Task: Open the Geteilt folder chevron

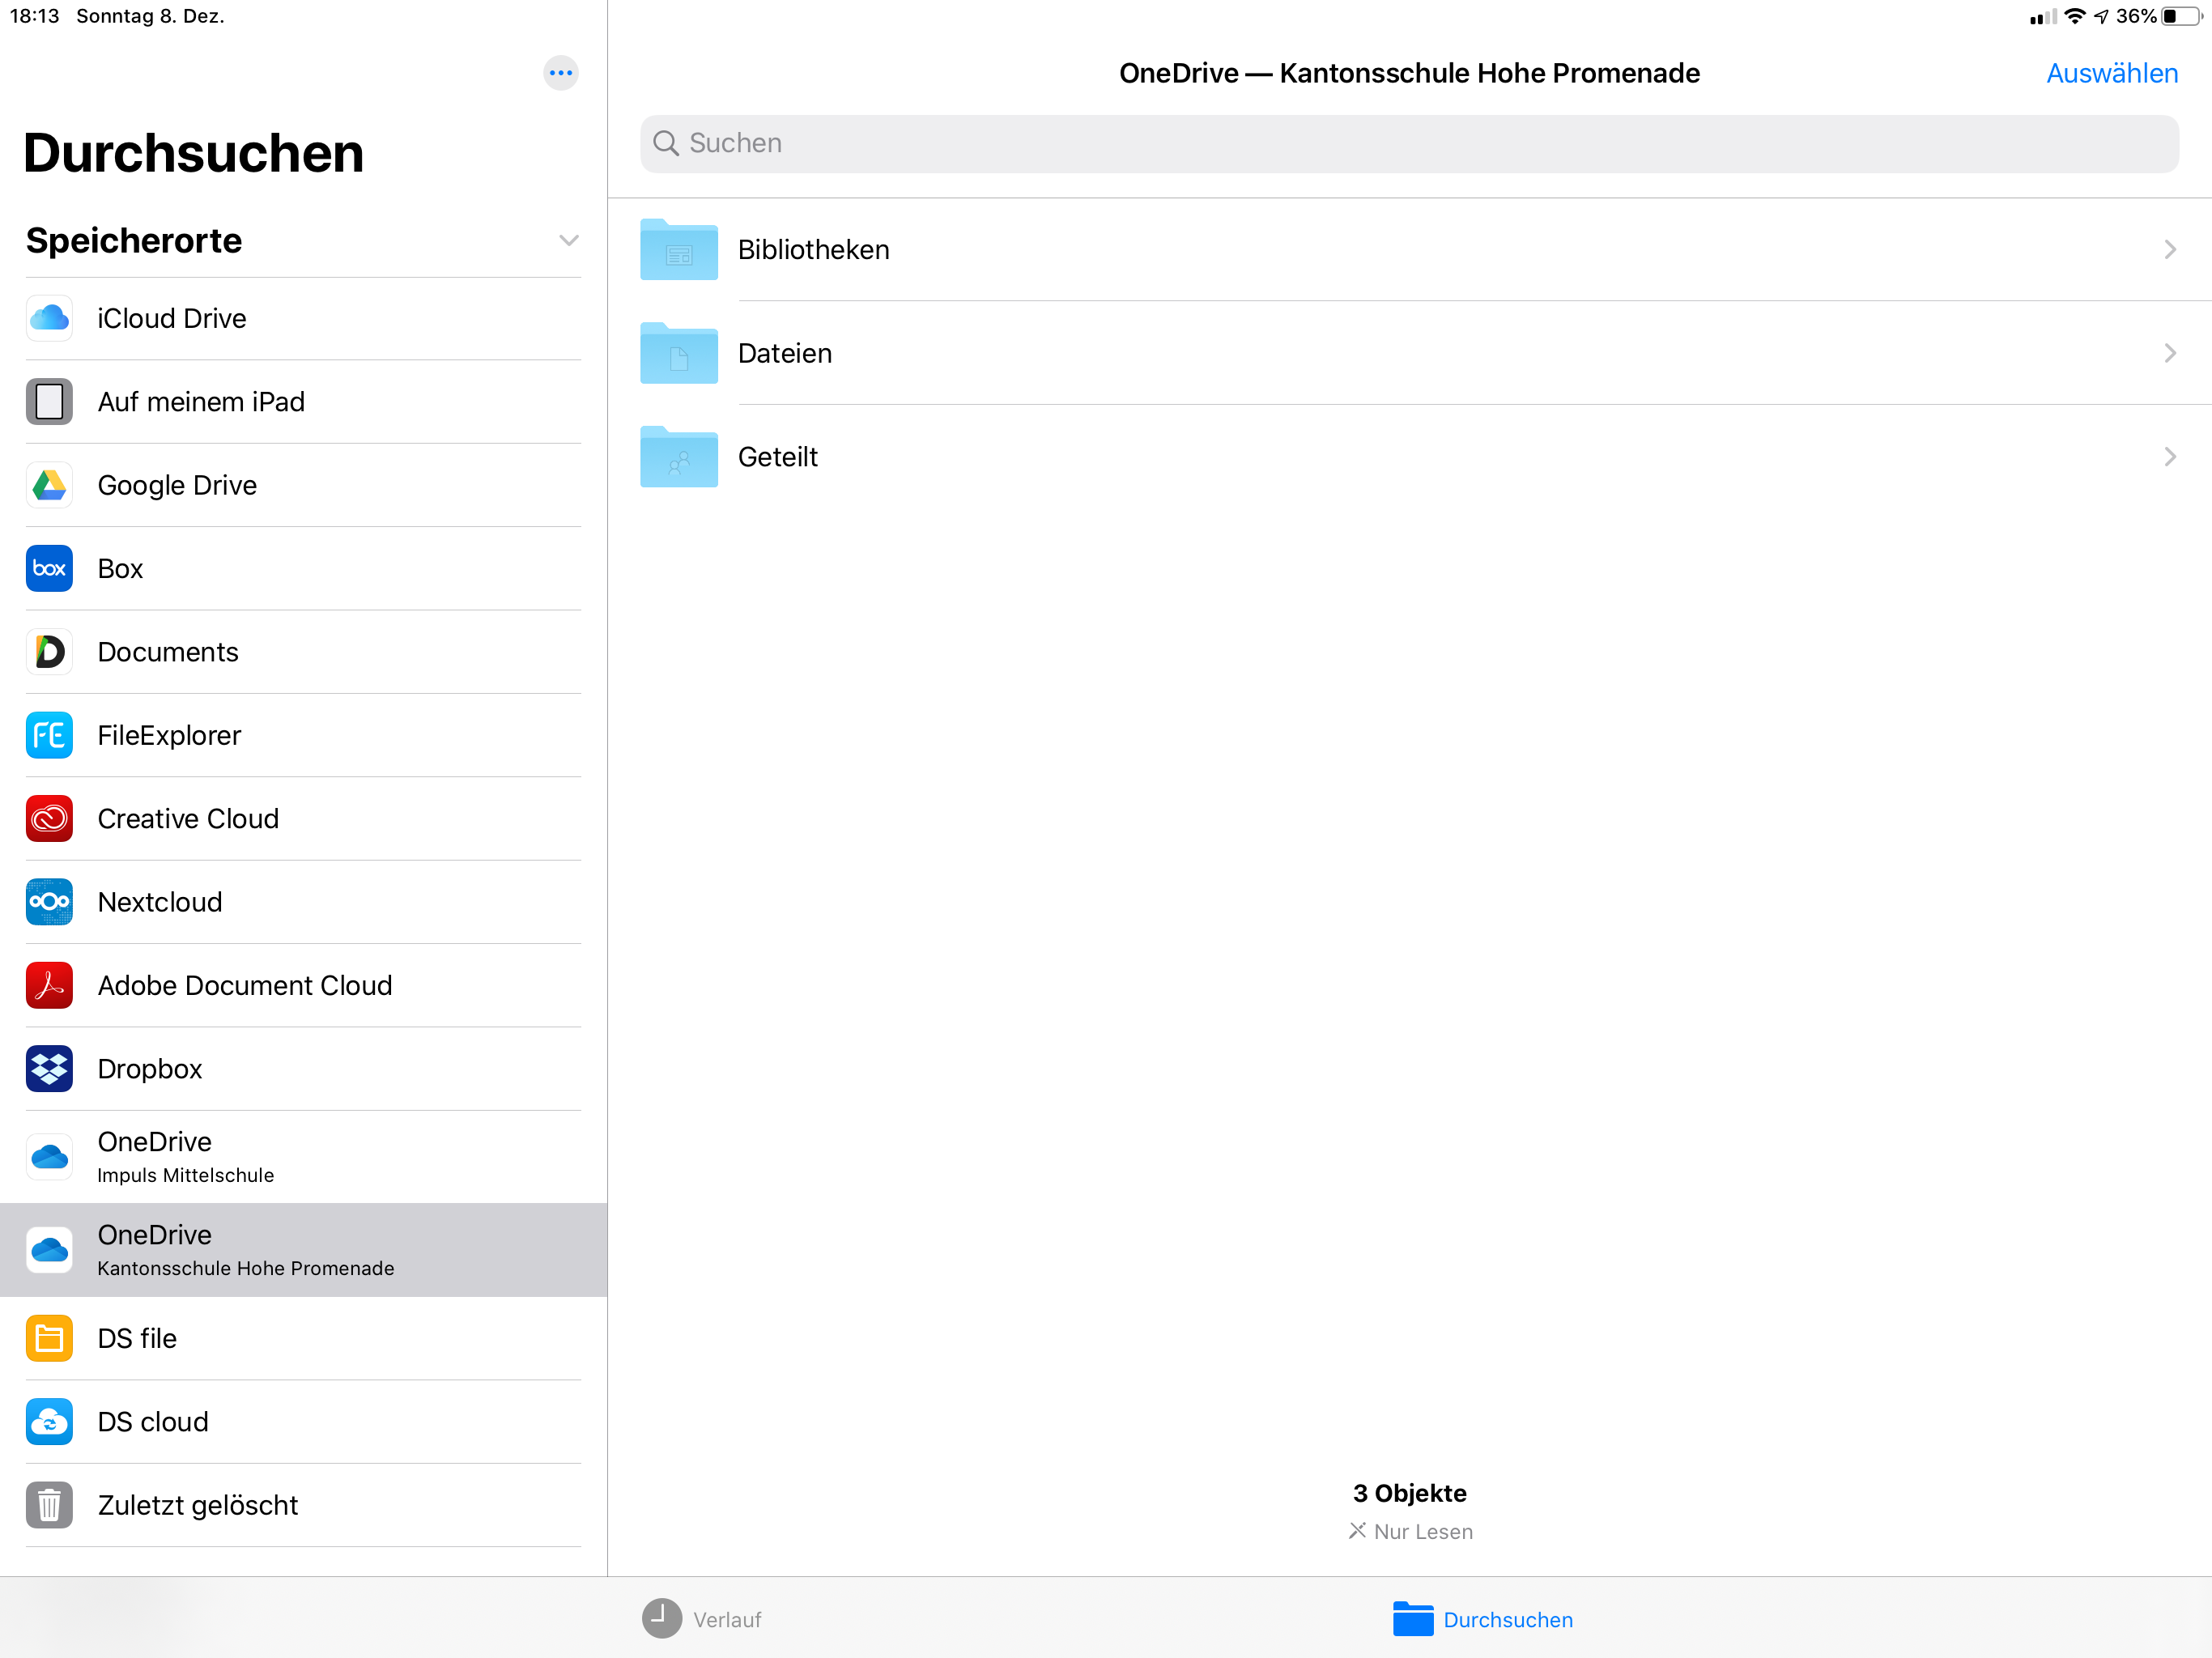Action: (x=2169, y=457)
